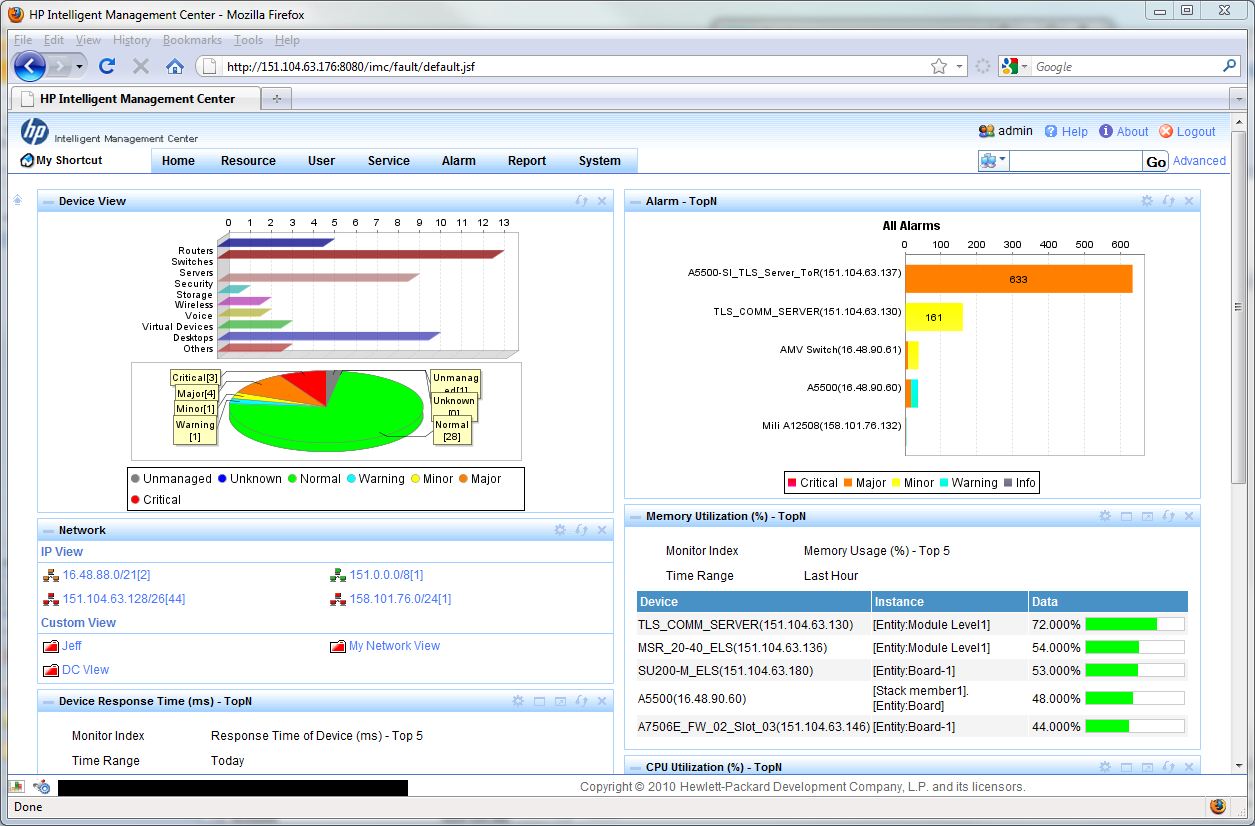1255x826 pixels.
Task: Bookmark page with star icon
Action: coord(938,66)
